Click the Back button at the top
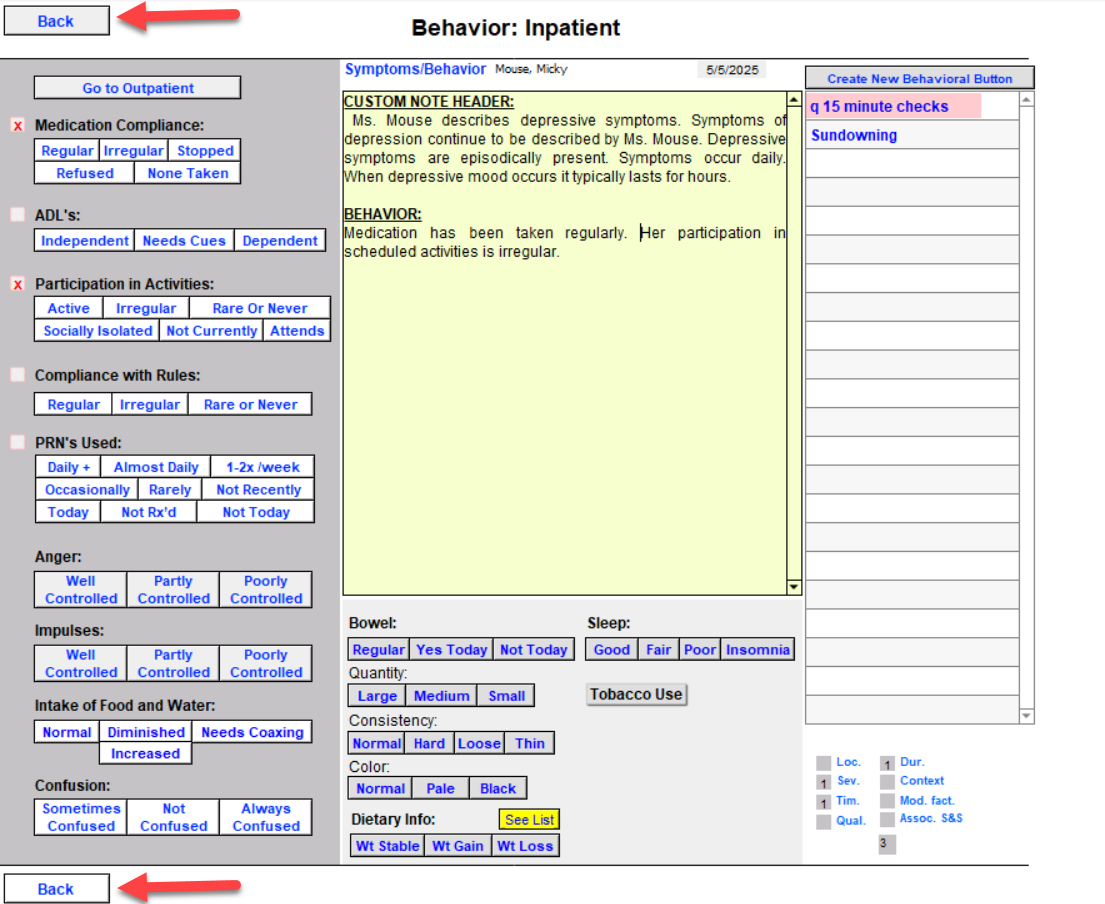 56,21
